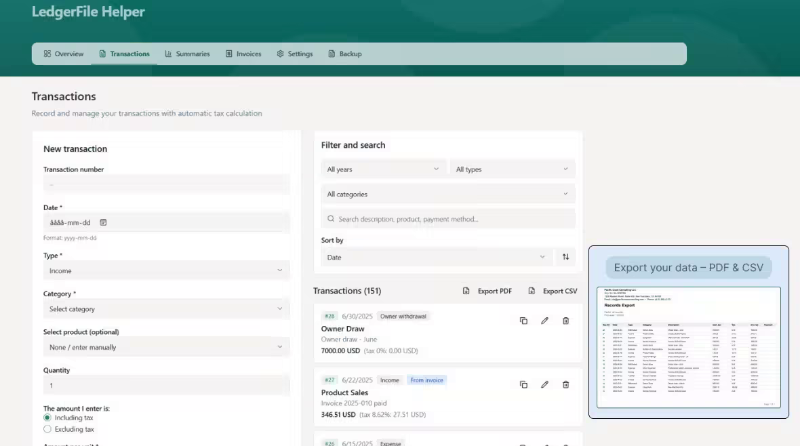Duplicate the Product Sales transaction
800x446 pixels.
[523, 384]
